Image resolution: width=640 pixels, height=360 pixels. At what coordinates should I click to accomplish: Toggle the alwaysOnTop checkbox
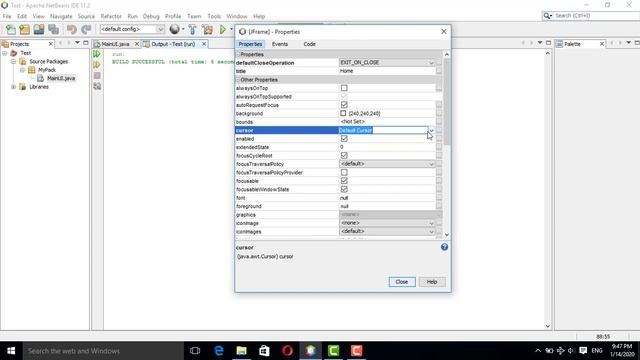pyautogui.click(x=344, y=88)
